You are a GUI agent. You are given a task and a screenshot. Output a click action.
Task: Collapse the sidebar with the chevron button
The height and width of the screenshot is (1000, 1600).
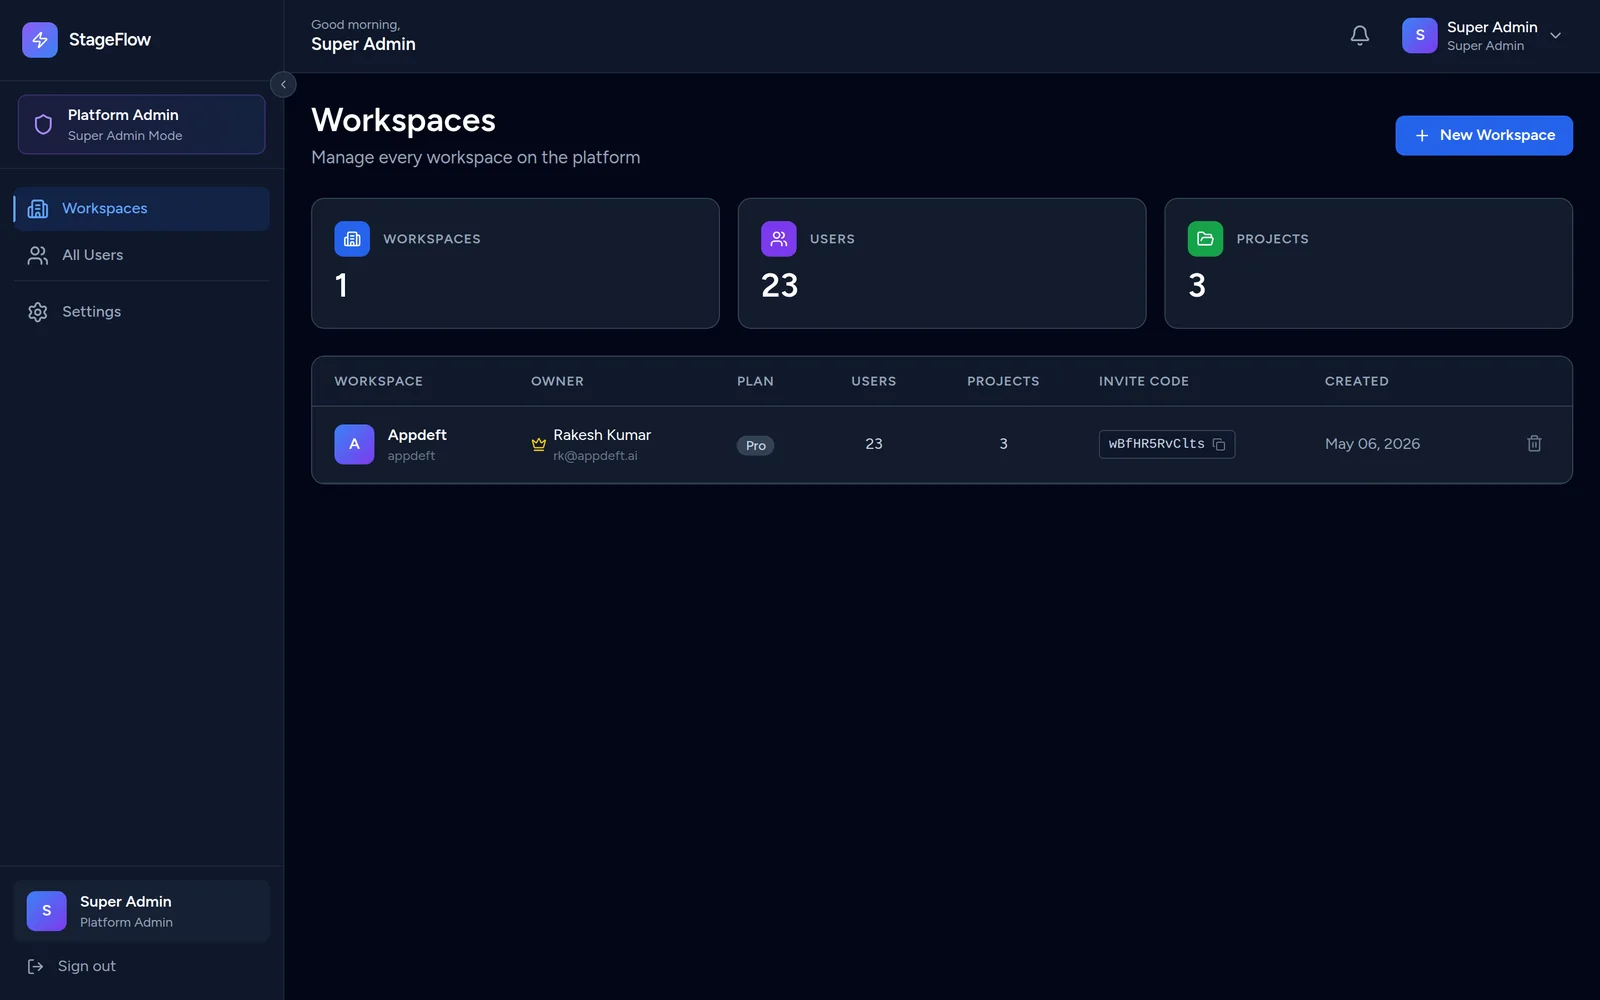coord(283,85)
